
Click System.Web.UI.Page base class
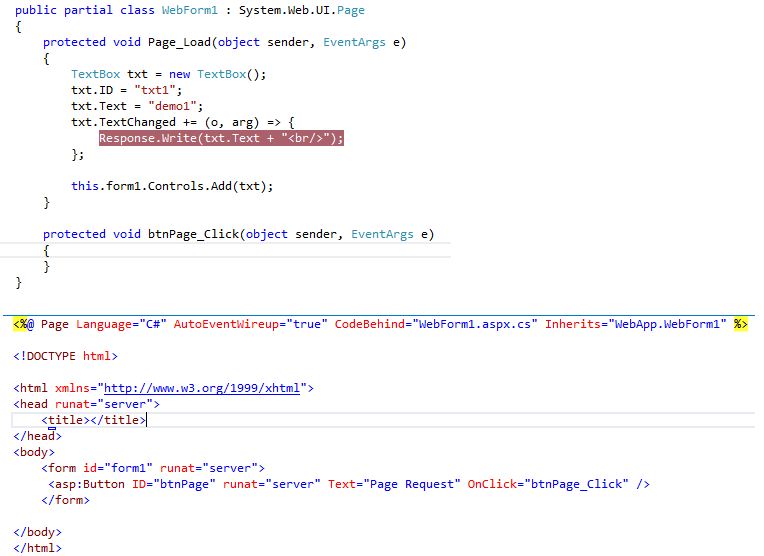[x=302, y=10]
